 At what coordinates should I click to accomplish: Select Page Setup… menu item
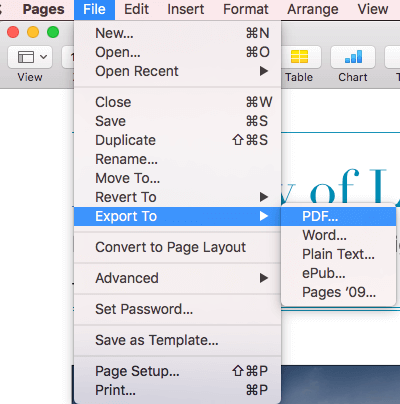point(177,371)
